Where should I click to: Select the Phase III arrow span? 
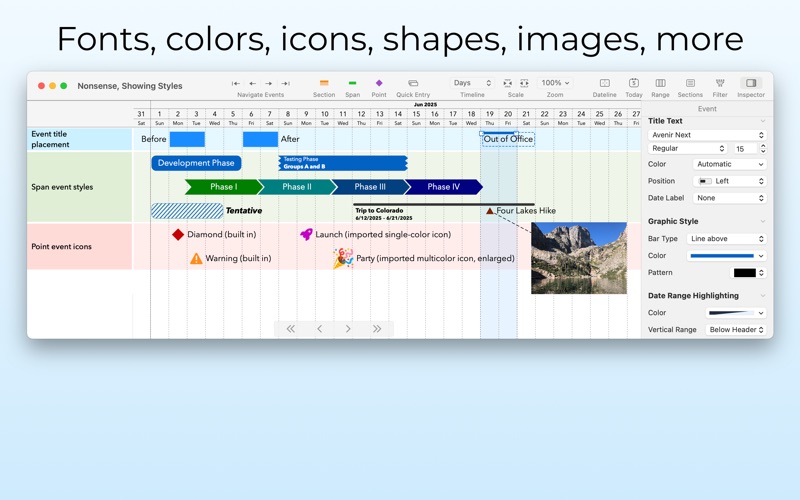click(370, 187)
